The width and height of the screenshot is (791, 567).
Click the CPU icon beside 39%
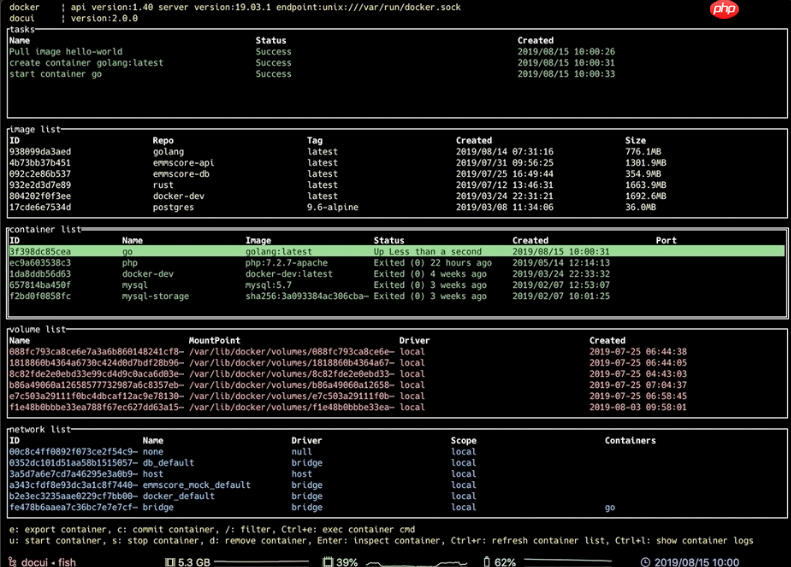click(x=328, y=562)
